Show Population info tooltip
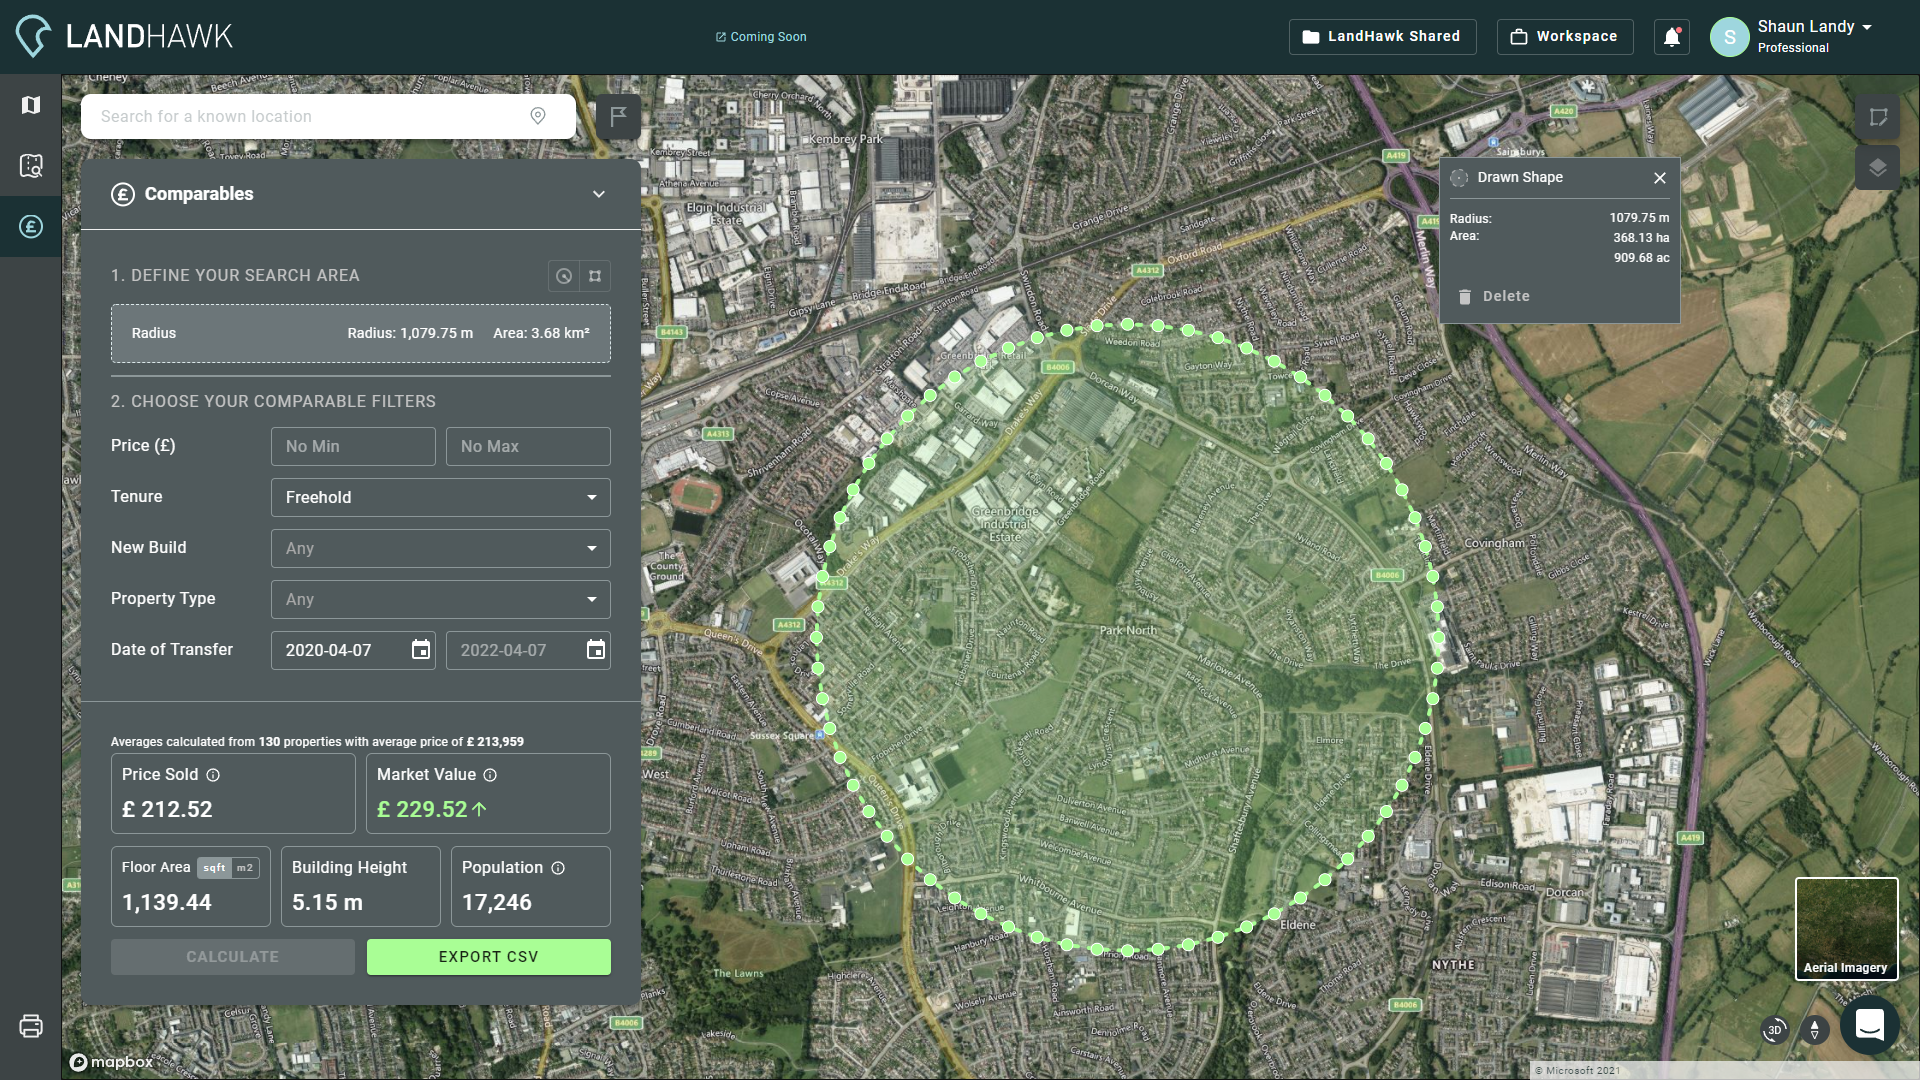The width and height of the screenshot is (1920, 1080). click(x=558, y=868)
